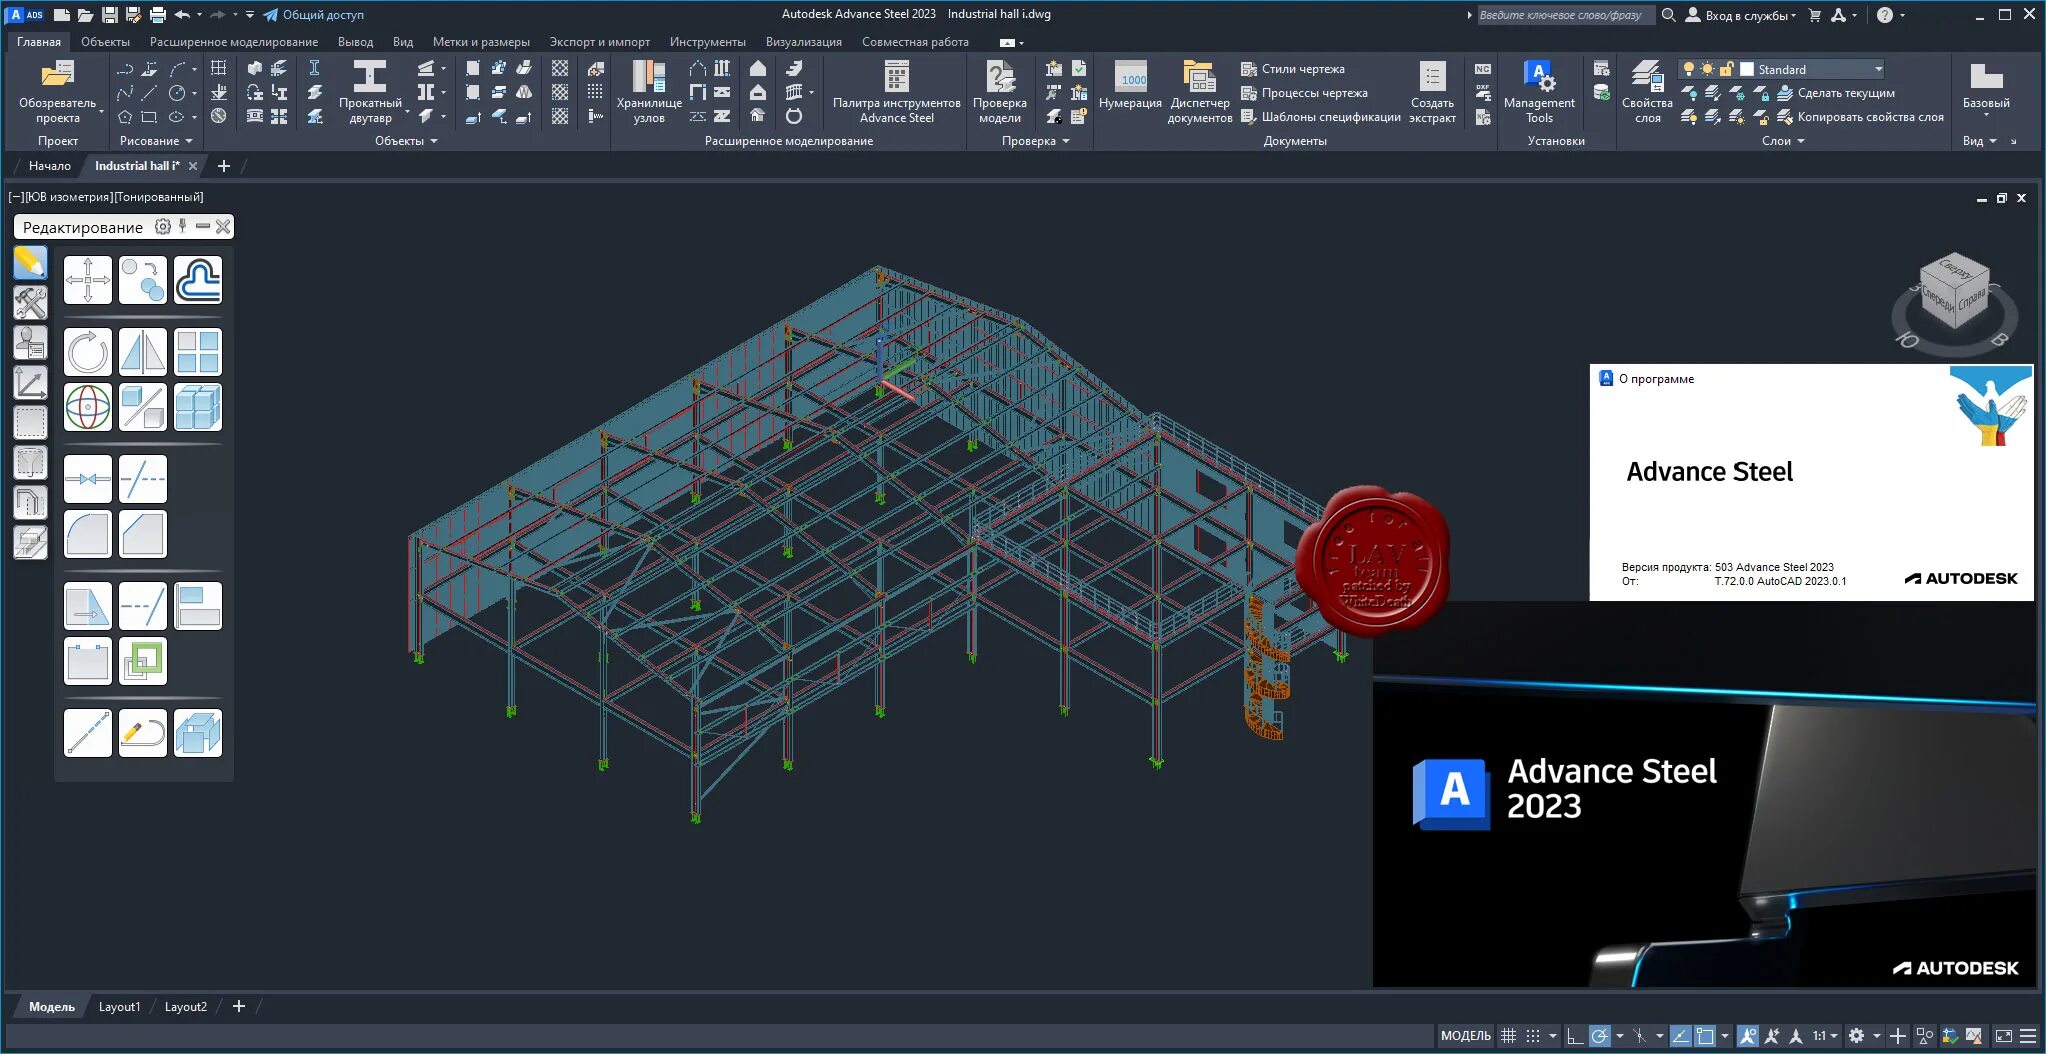Viewport: 2046px width, 1054px height.
Task: Choose the Rotate tool in the editing palette
Action: click(88, 352)
